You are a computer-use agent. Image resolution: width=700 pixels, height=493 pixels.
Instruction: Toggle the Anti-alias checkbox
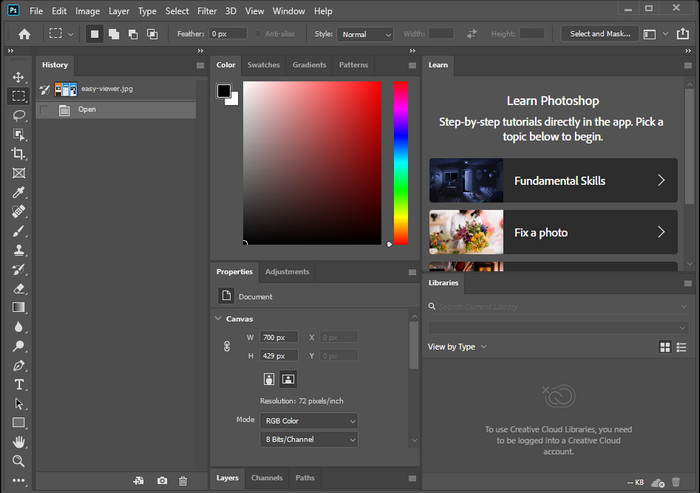click(258, 34)
